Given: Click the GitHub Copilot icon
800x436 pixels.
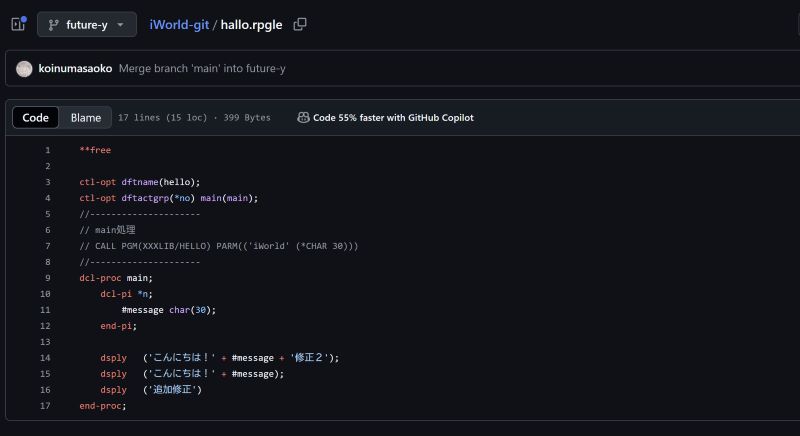Looking at the screenshot, I should [303, 117].
